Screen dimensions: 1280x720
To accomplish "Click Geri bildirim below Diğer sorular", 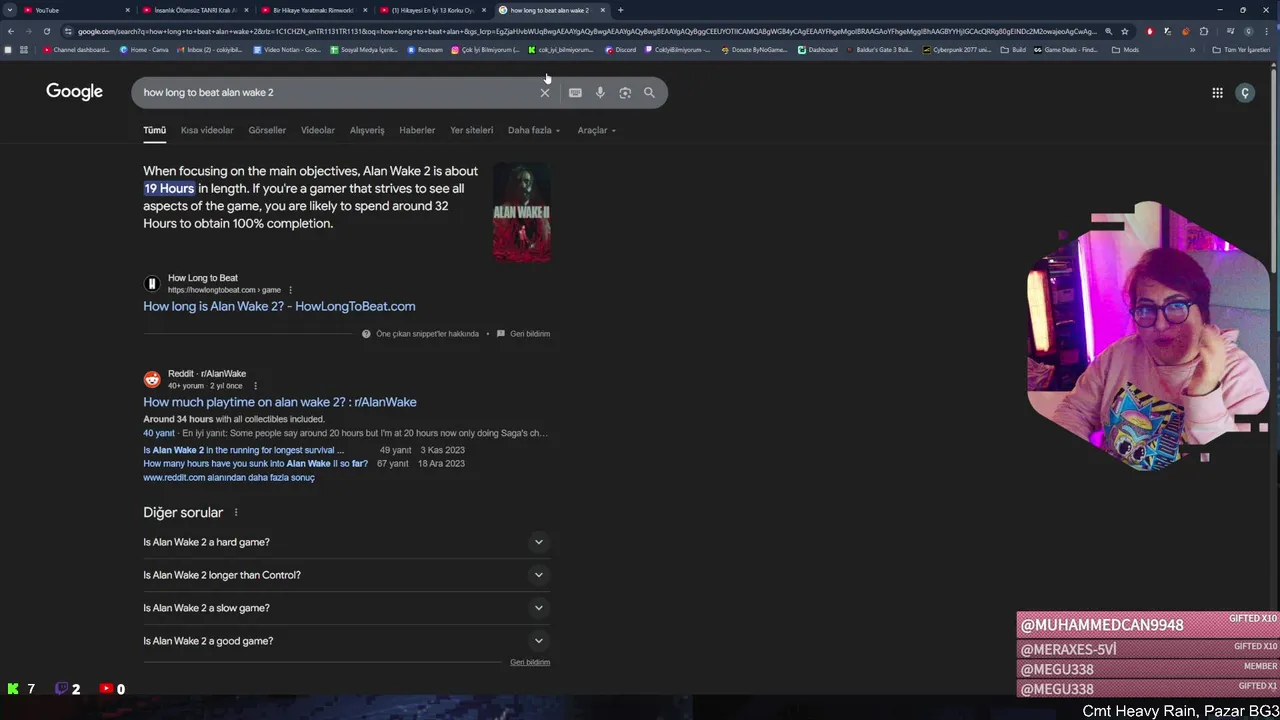I will [x=530, y=662].
